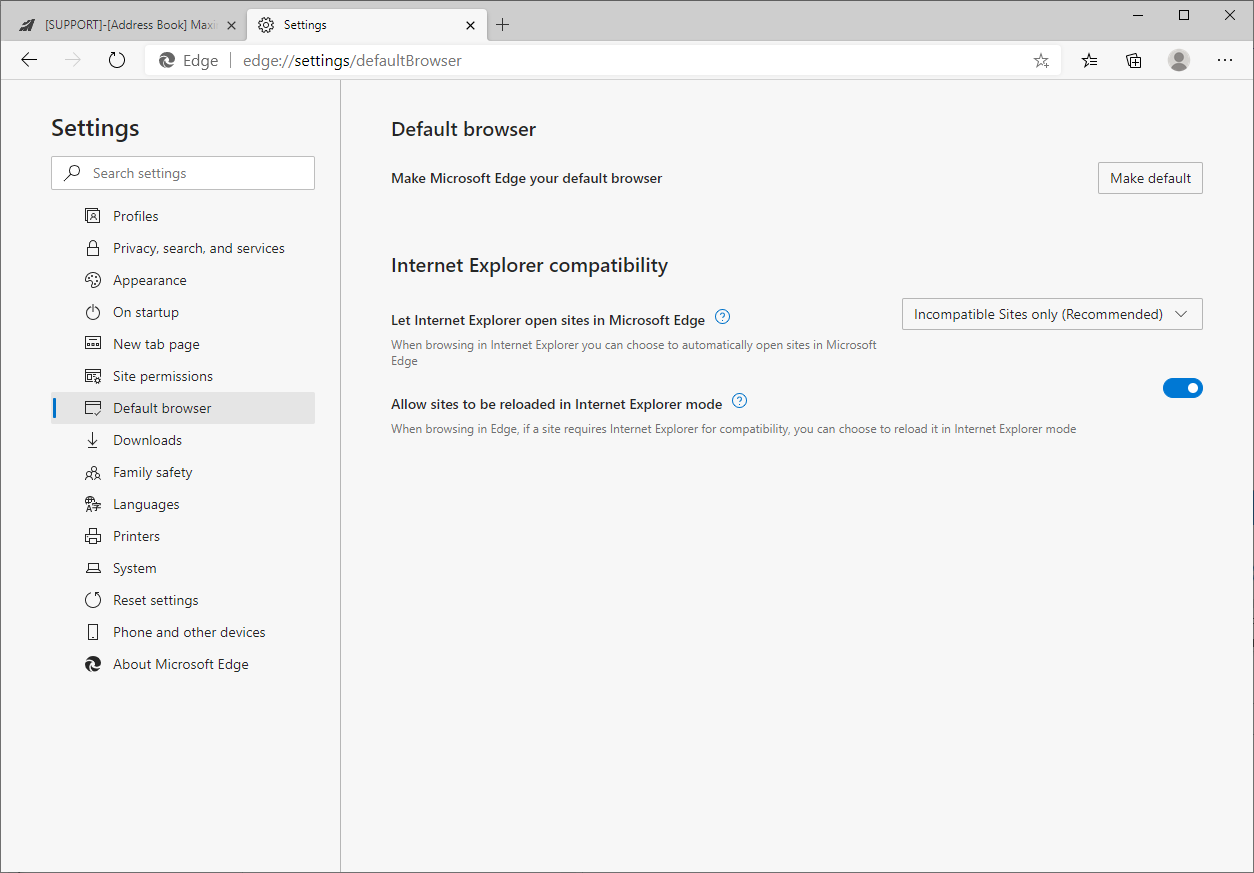Open the Collections icon in toolbar

(x=1133, y=60)
